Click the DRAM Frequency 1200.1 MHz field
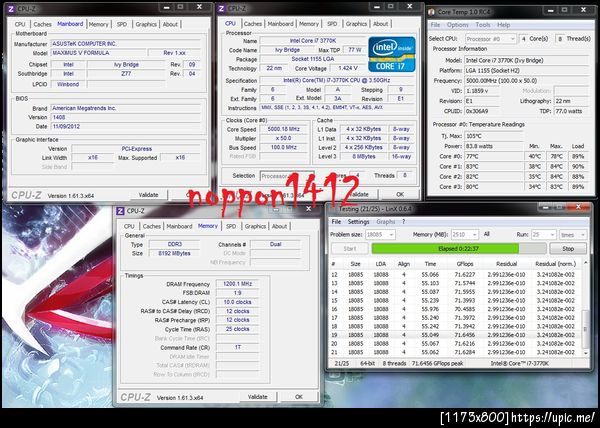 237,284
